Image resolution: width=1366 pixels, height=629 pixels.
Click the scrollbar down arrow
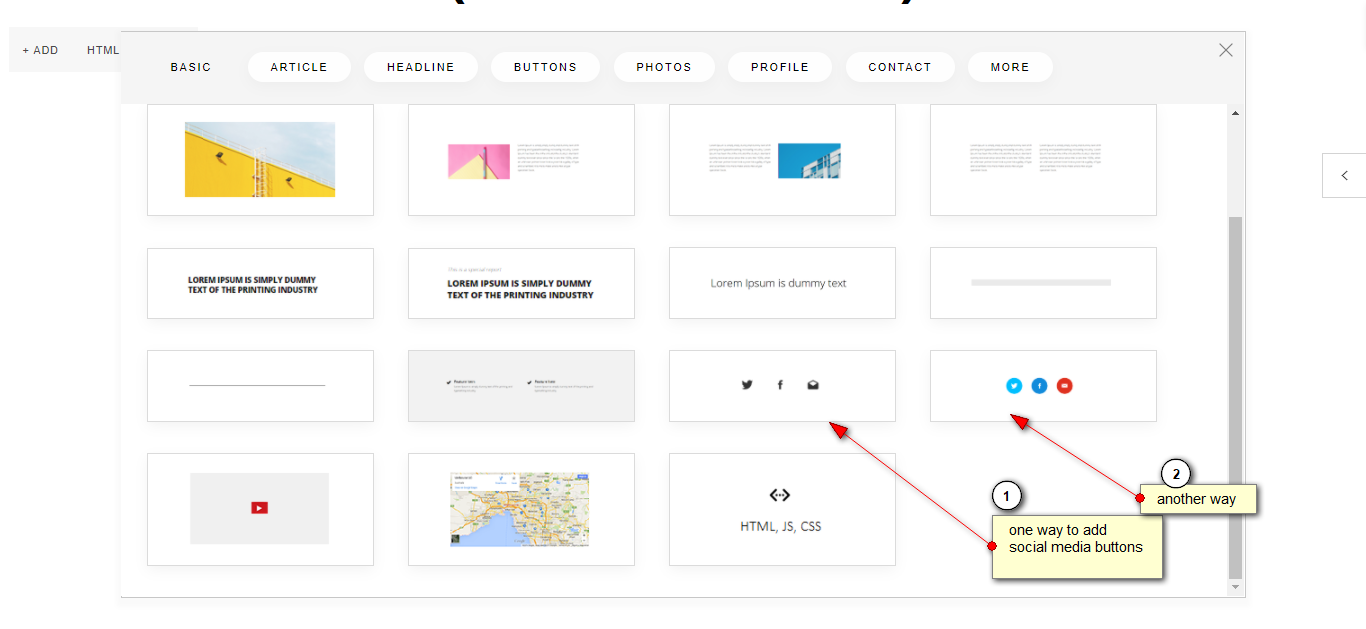(1235, 587)
